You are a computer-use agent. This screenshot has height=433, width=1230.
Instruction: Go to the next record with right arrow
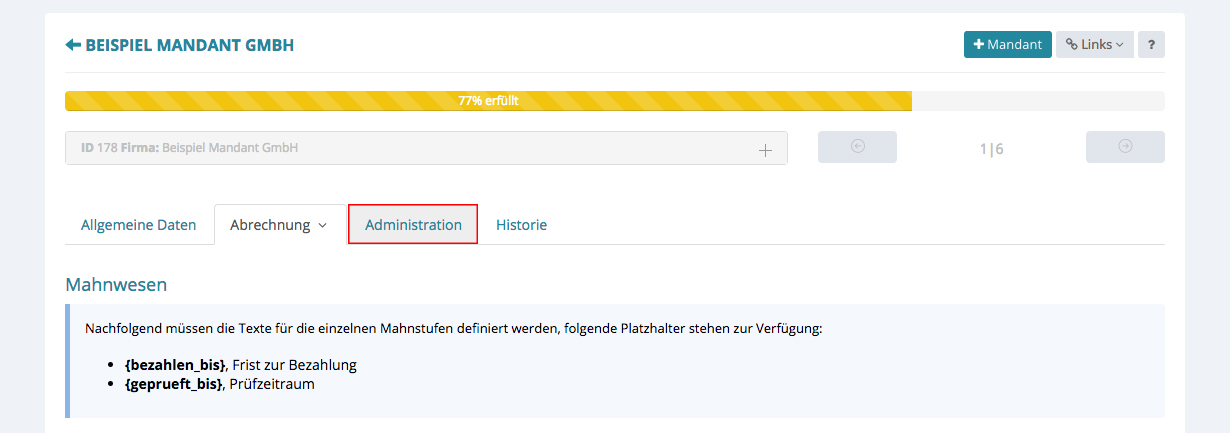coord(1125,147)
